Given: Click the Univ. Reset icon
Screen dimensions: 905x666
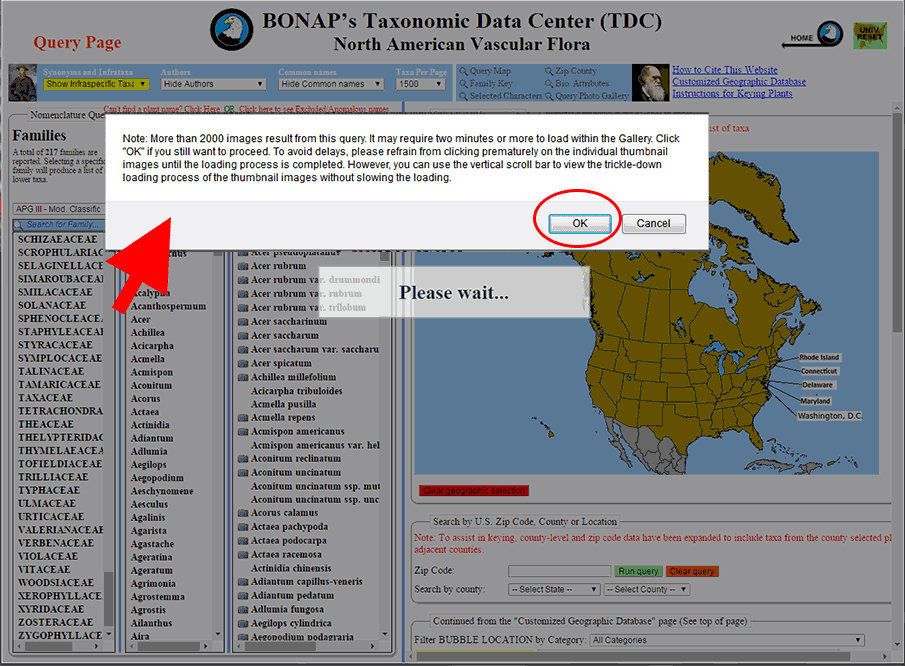Looking at the screenshot, I should click(x=869, y=35).
